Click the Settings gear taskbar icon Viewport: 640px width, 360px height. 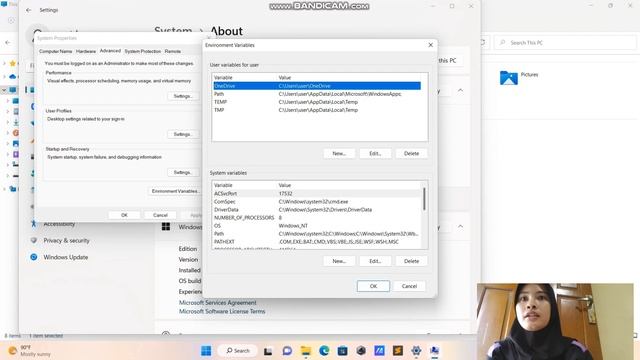pyautogui.click(x=416, y=351)
